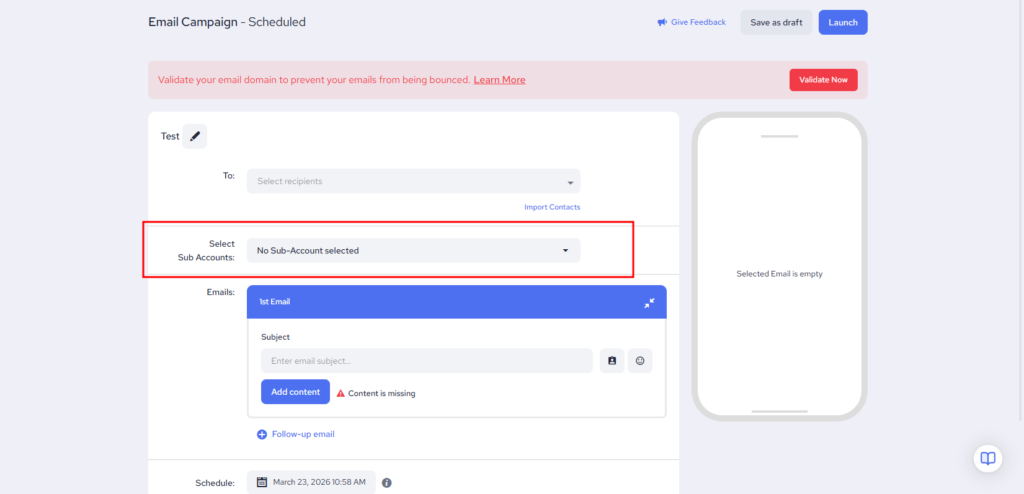The image size is (1024, 494).
Task: Click the info icon next to schedule date
Action: pos(387,483)
